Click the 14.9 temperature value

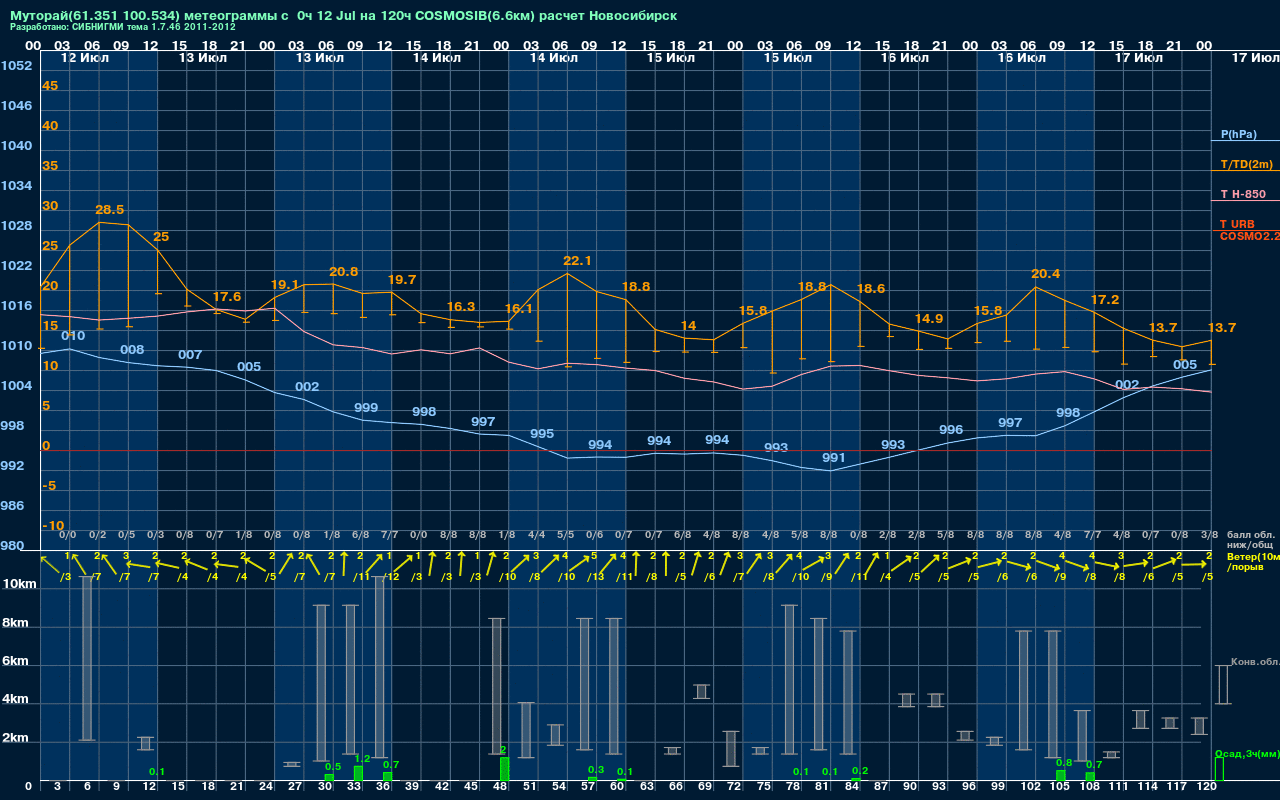pos(929,319)
